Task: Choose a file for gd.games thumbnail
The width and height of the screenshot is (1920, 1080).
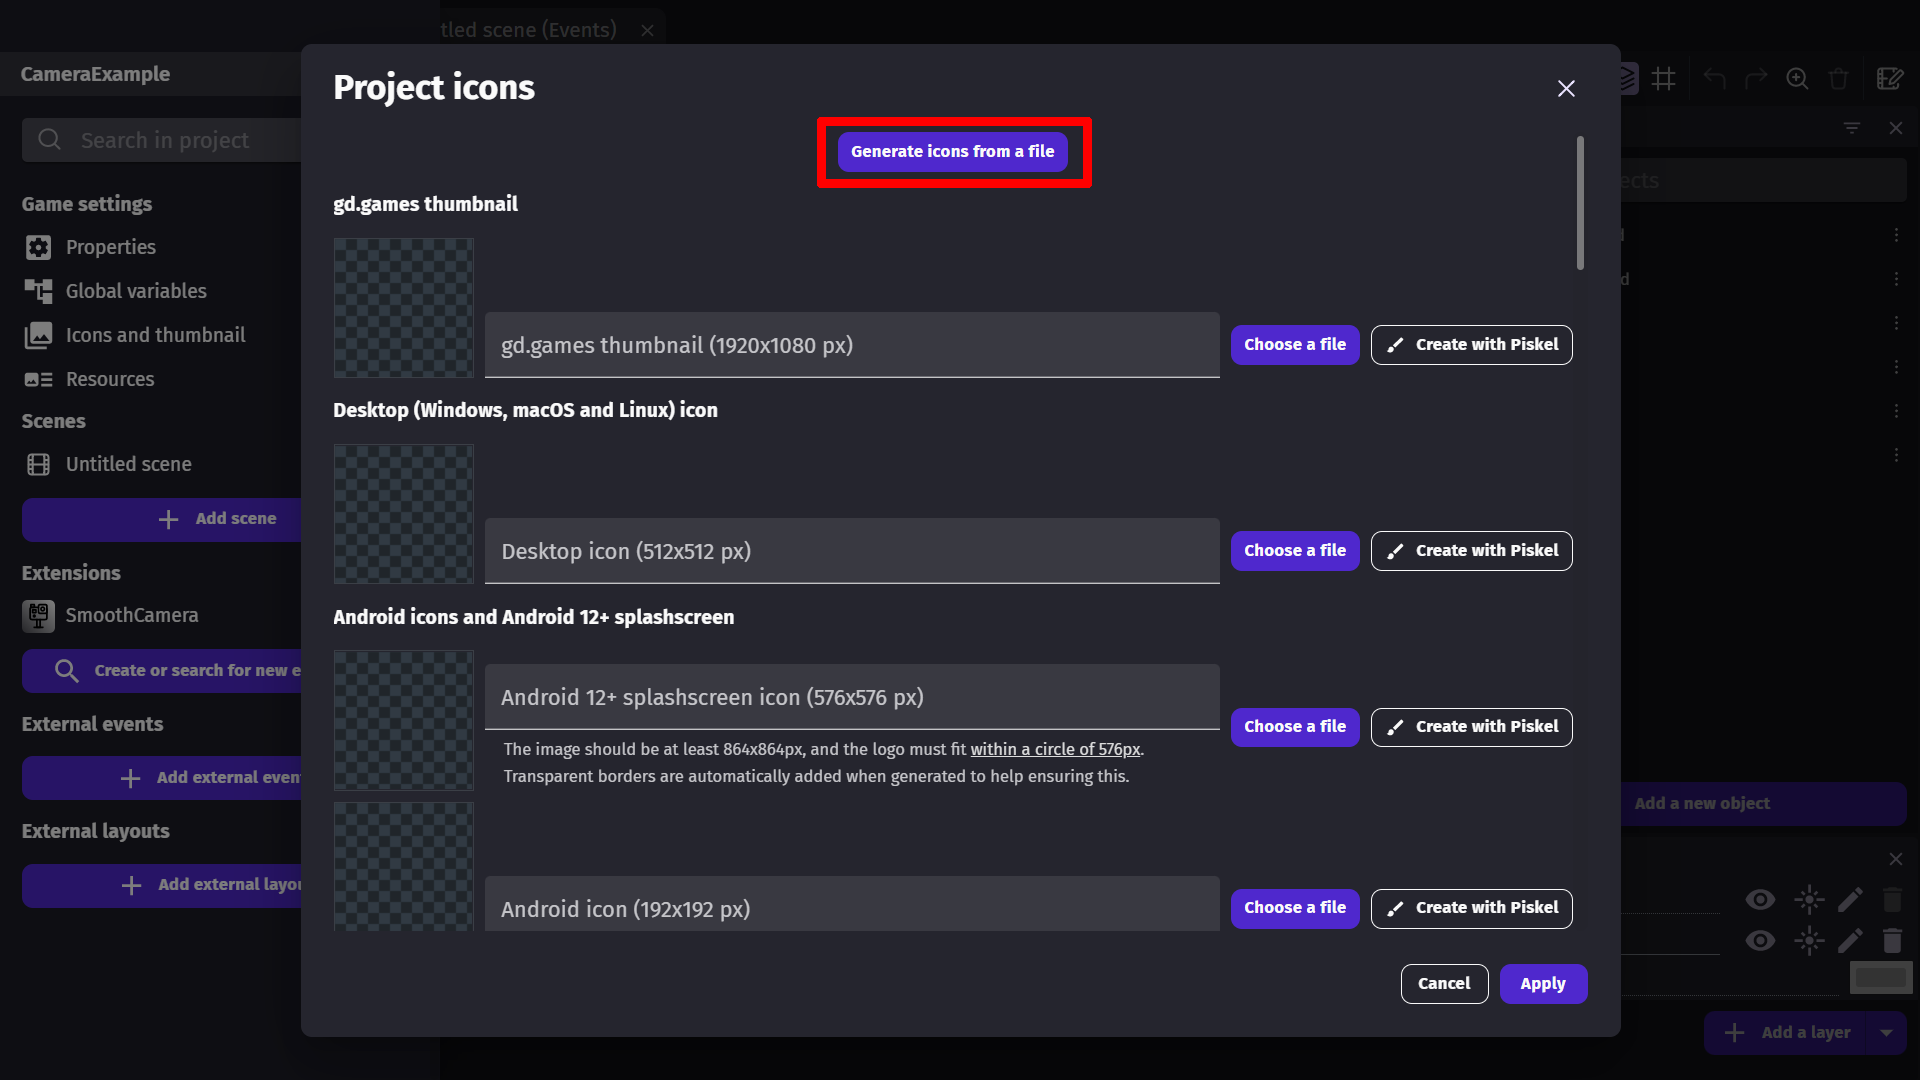Action: point(1295,344)
